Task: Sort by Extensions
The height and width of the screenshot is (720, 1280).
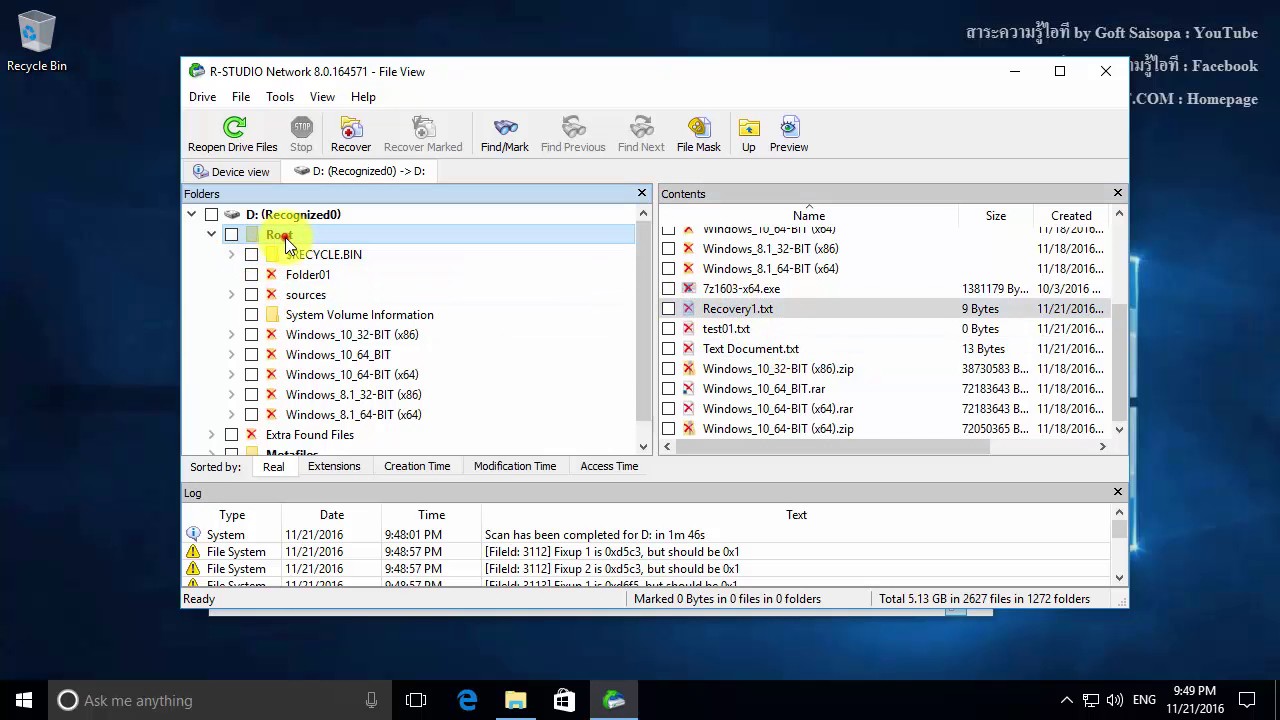Action: click(334, 466)
